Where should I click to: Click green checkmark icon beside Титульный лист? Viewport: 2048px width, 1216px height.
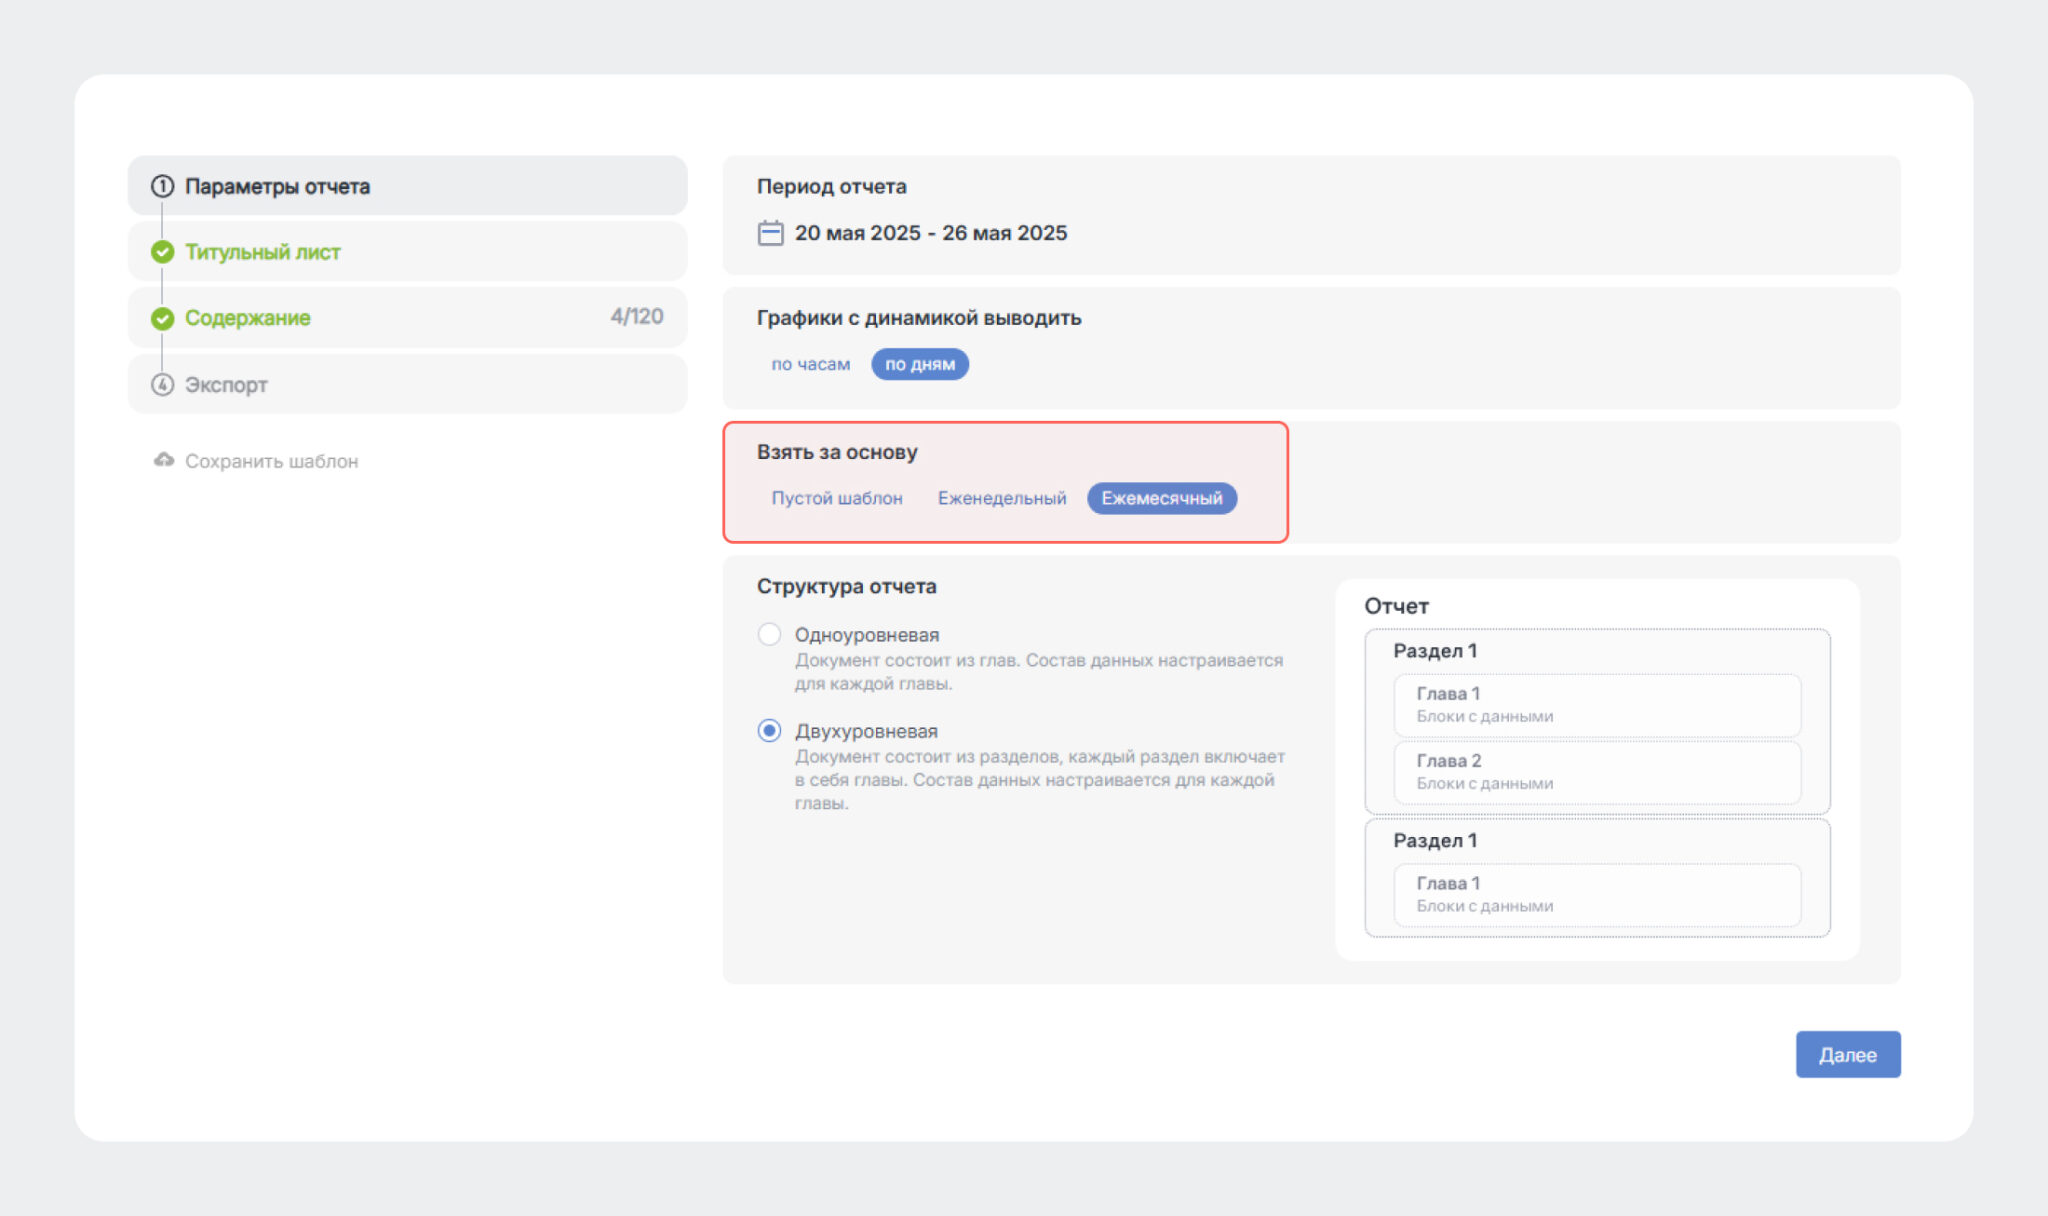pyautogui.click(x=162, y=252)
